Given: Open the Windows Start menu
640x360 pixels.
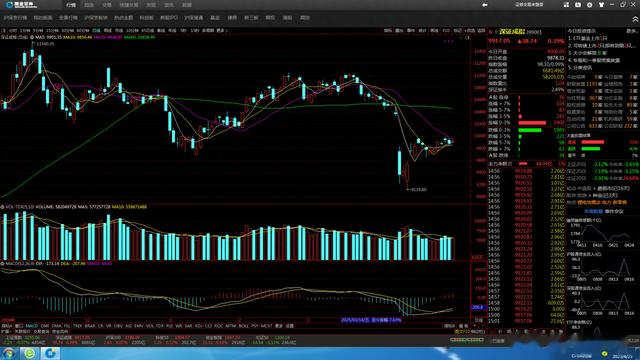Looking at the screenshot, I should point(8,353).
